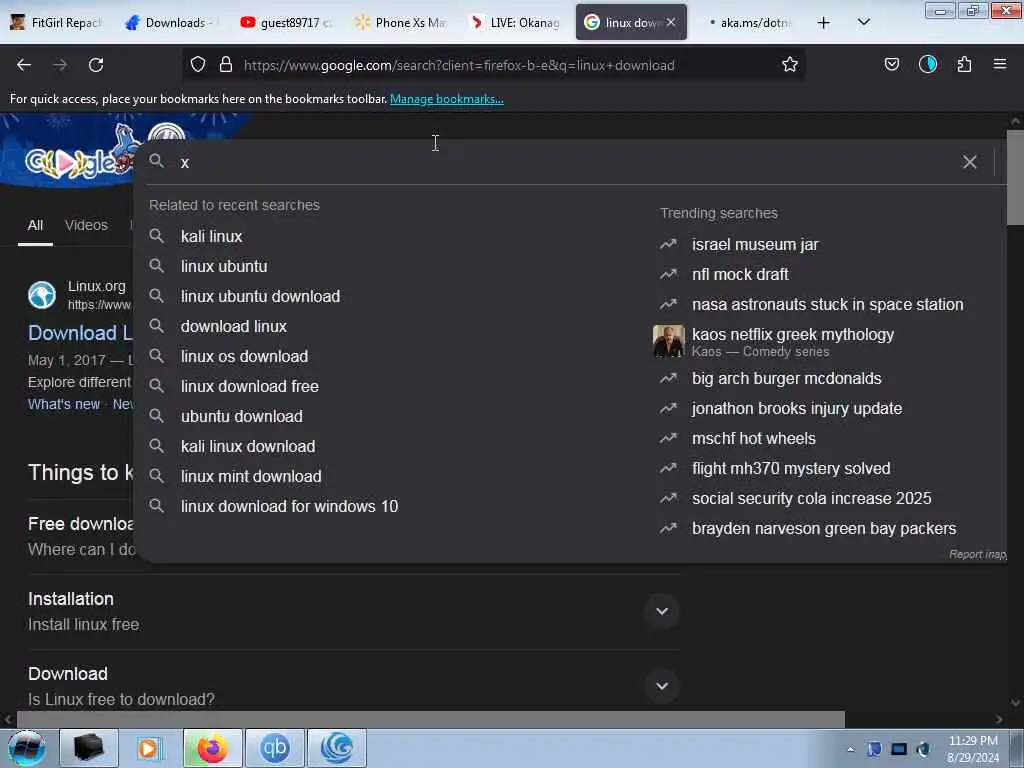Click the Linux.org globe favicon
1024x768 pixels.
(42, 295)
